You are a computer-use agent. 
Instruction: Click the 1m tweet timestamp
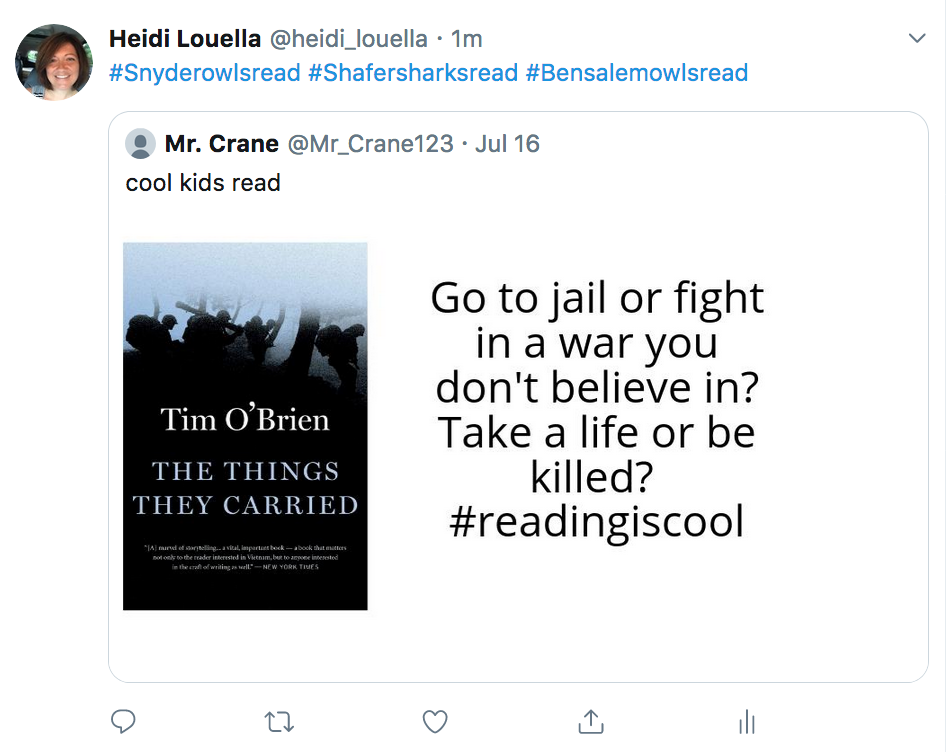click(466, 39)
